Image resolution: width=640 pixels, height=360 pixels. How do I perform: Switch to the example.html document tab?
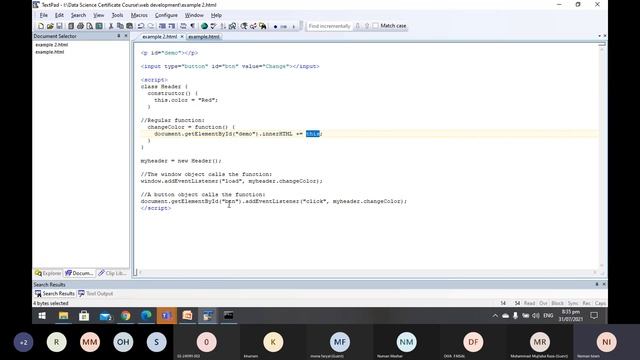[x=204, y=37]
